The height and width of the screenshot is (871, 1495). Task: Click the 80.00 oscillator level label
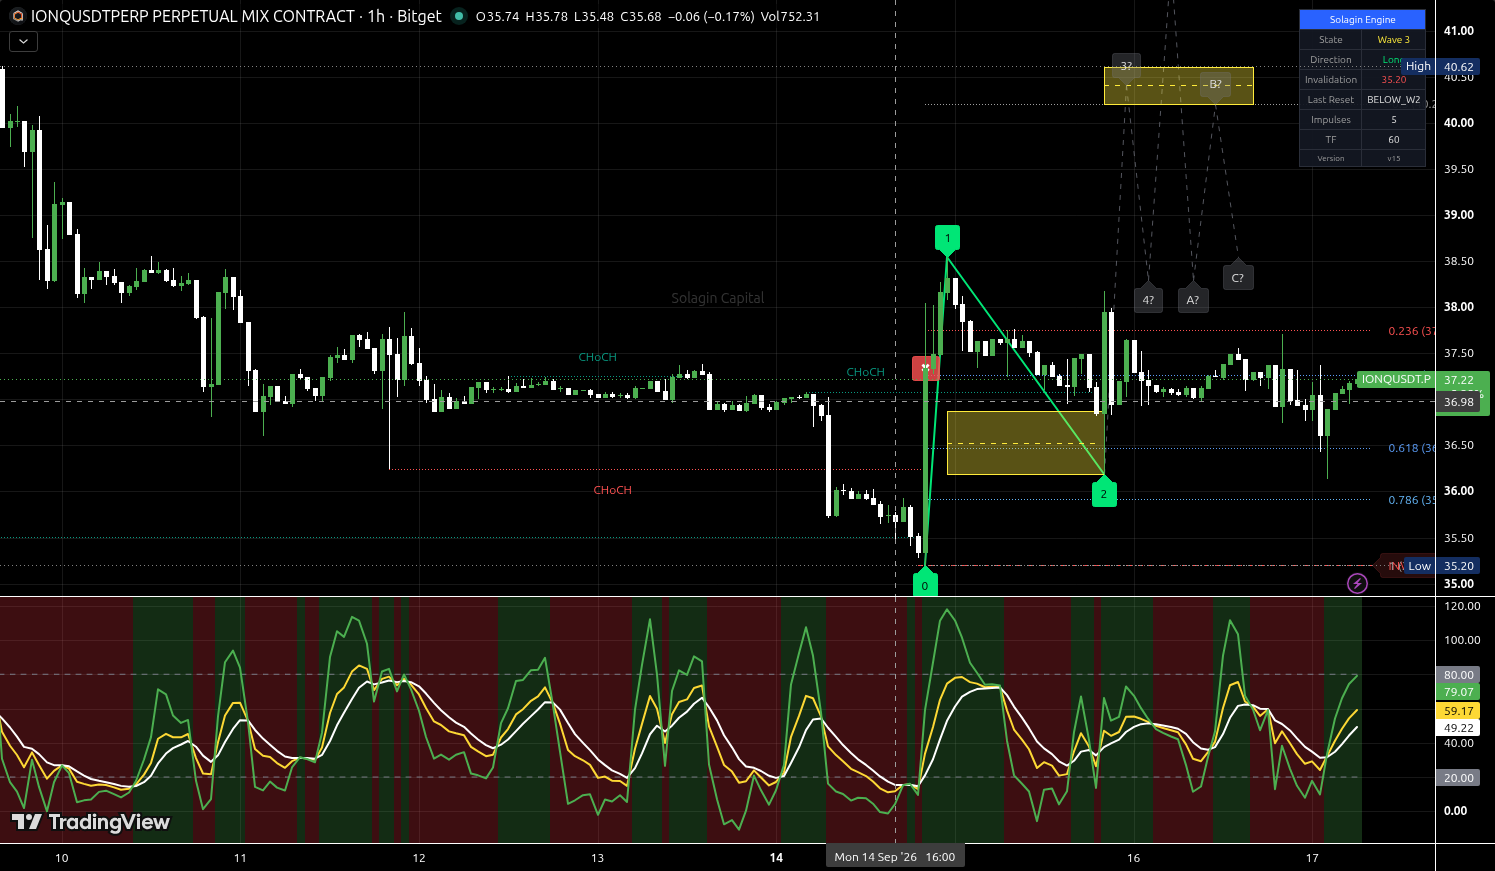pos(1459,675)
